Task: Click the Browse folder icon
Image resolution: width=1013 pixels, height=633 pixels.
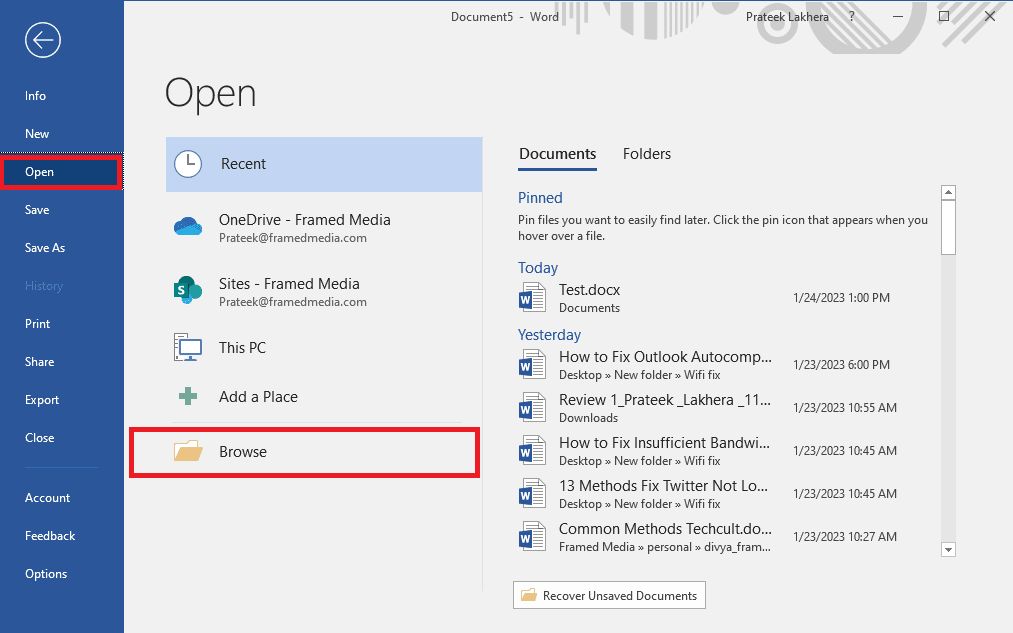Action: pos(188,451)
